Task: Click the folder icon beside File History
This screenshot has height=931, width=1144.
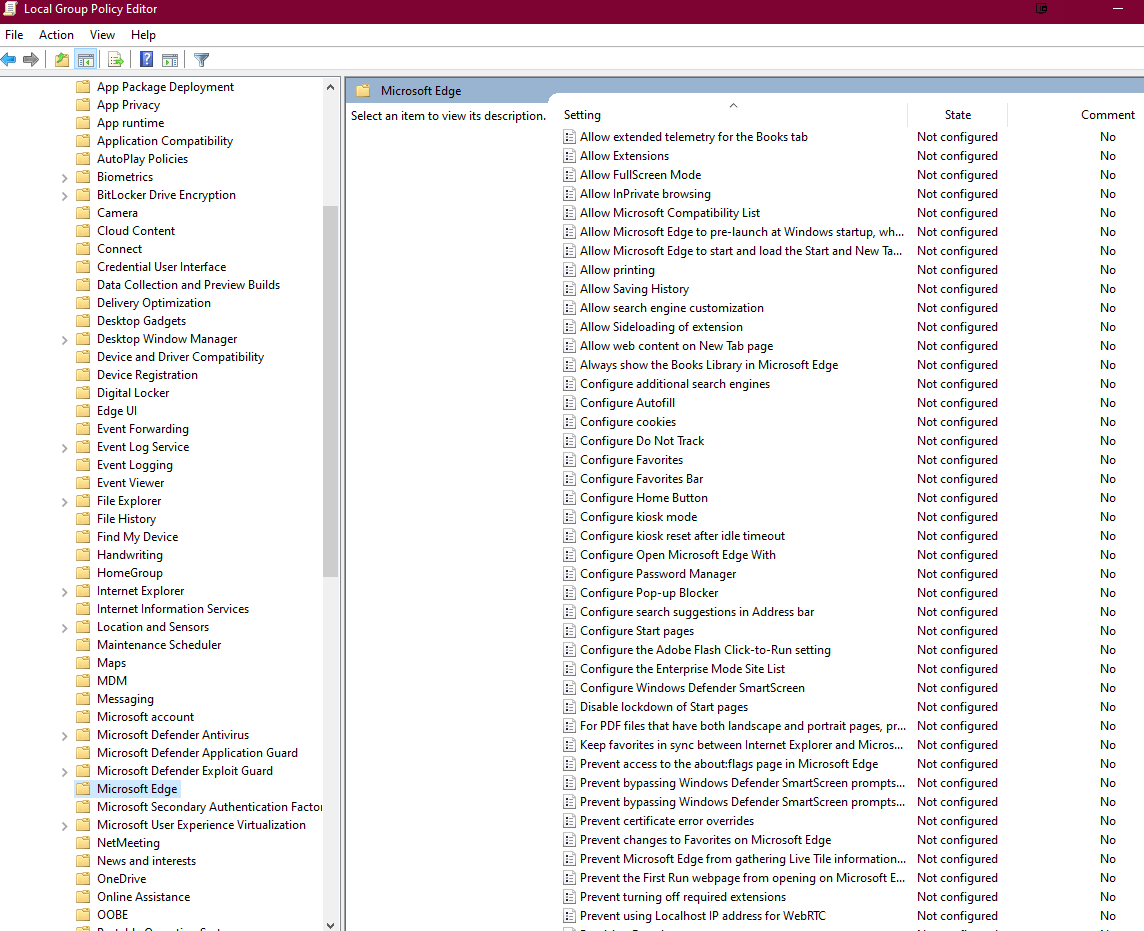Action: click(x=83, y=519)
